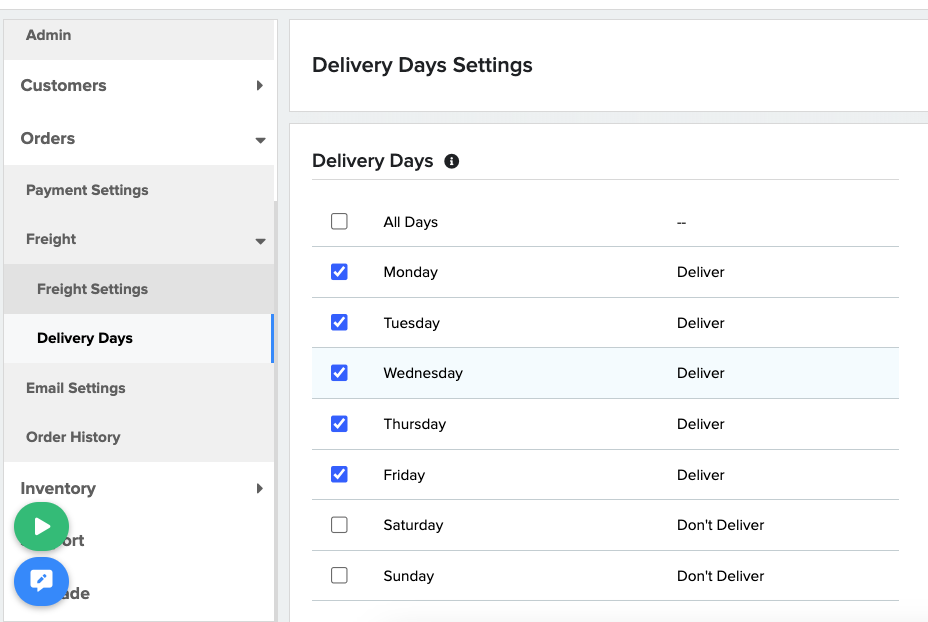Click the Orders sidebar label
This screenshot has height=622, width=928.
click(48, 138)
